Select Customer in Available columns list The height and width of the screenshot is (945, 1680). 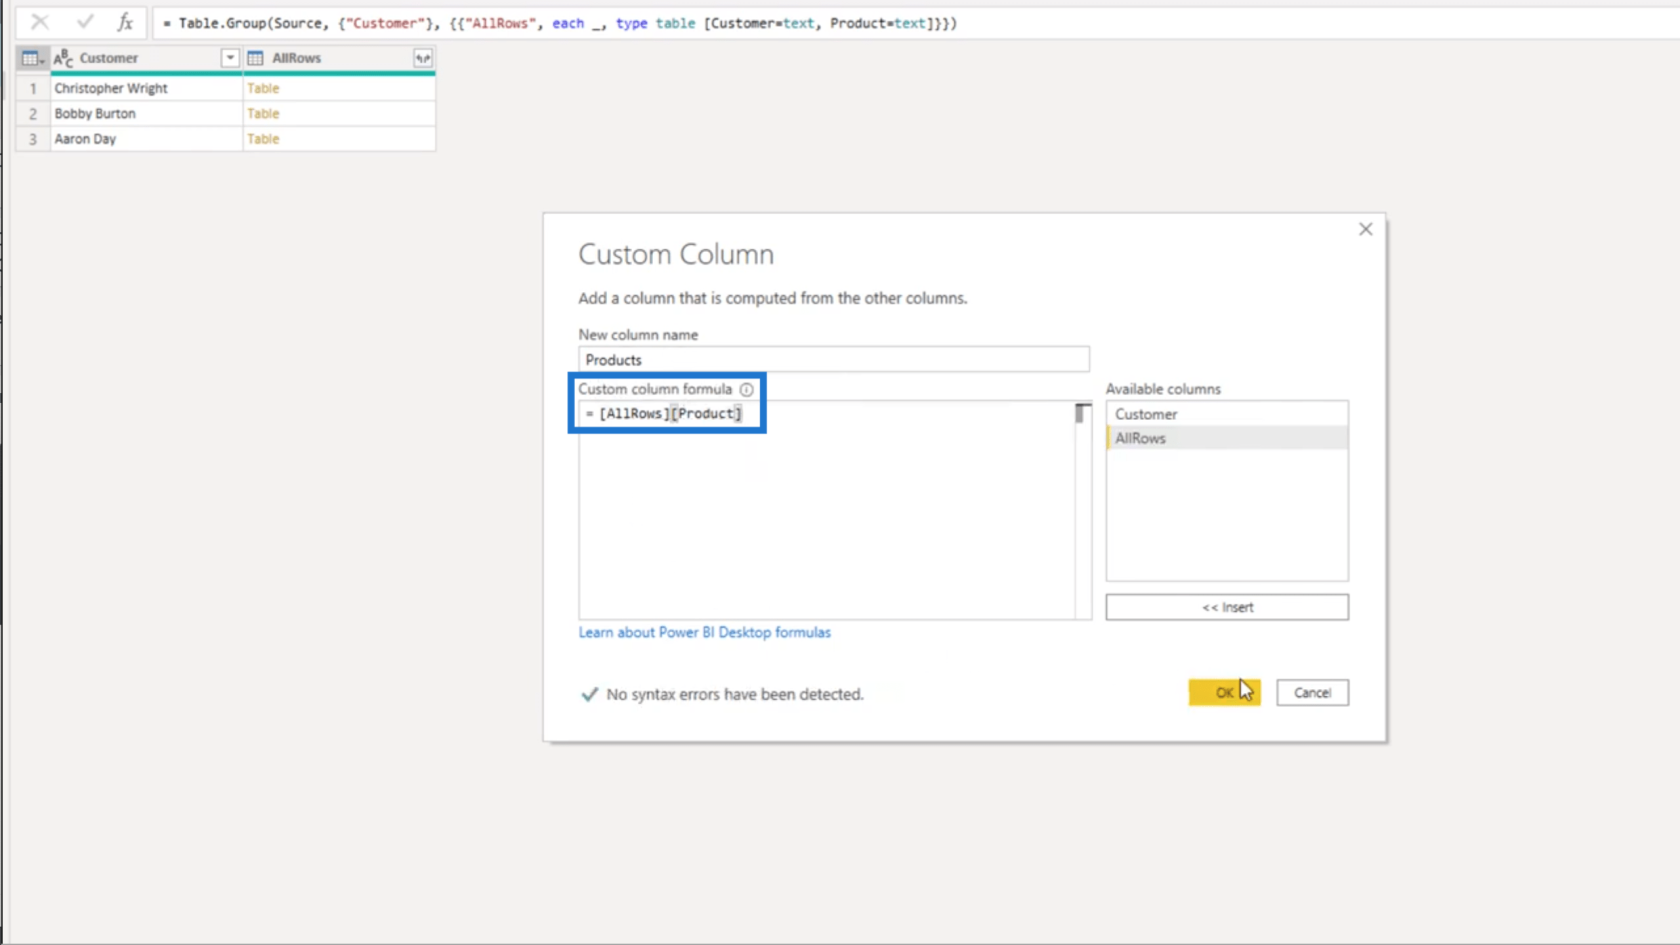tap(1227, 414)
